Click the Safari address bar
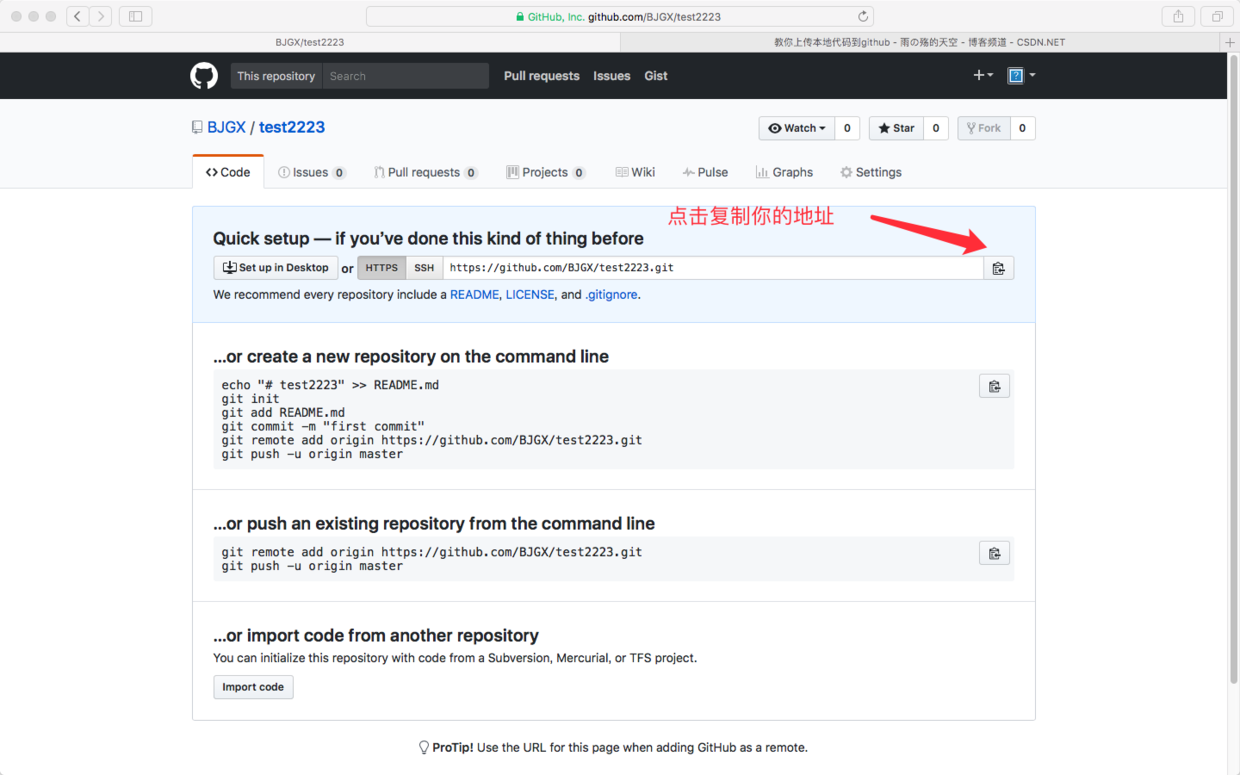The width and height of the screenshot is (1240, 775). point(620,16)
